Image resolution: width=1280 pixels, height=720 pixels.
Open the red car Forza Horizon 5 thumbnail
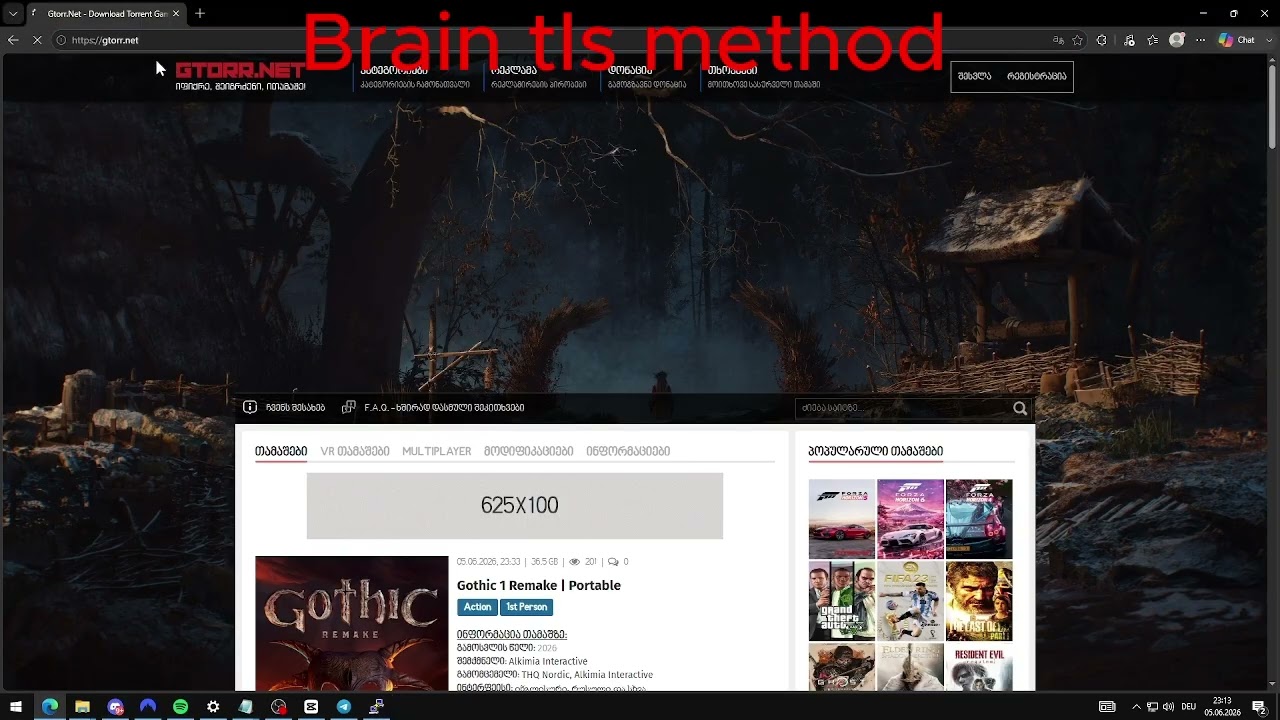click(842, 519)
